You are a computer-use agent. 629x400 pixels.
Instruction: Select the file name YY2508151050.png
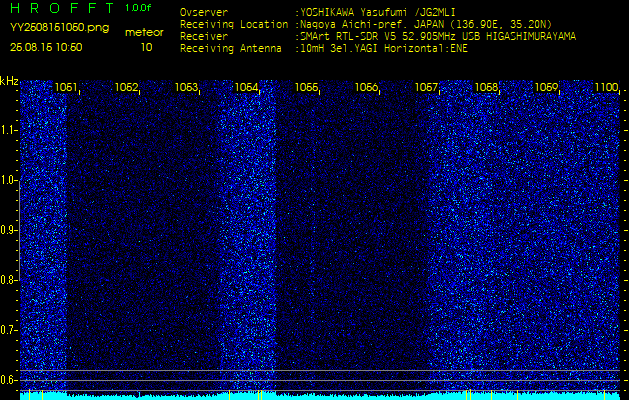tap(59, 28)
